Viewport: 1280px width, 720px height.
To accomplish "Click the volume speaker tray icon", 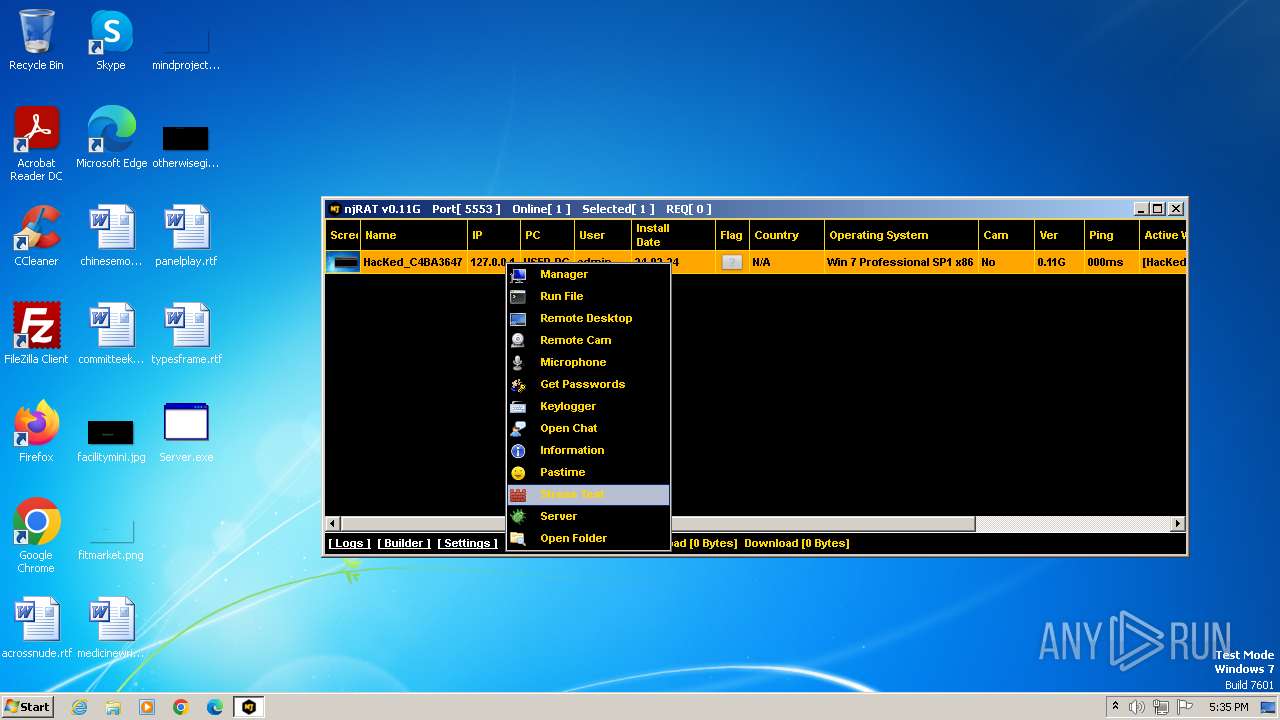I will (x=1137, y=707).
